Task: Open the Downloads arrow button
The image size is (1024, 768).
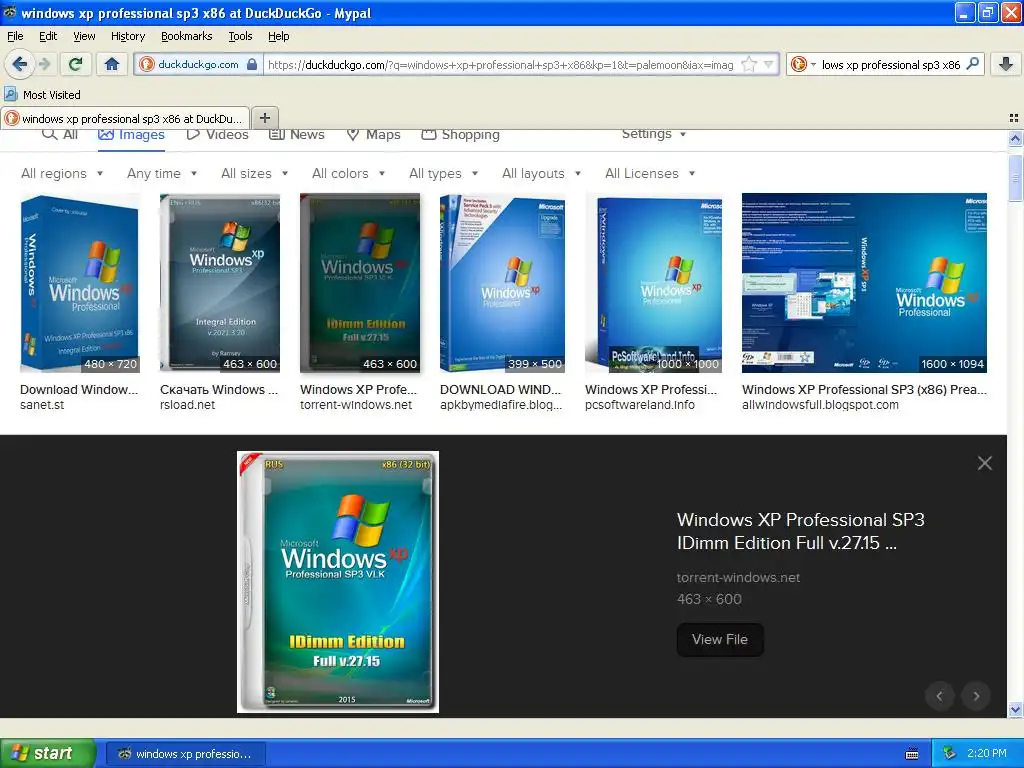Action: click(1006, 64)
